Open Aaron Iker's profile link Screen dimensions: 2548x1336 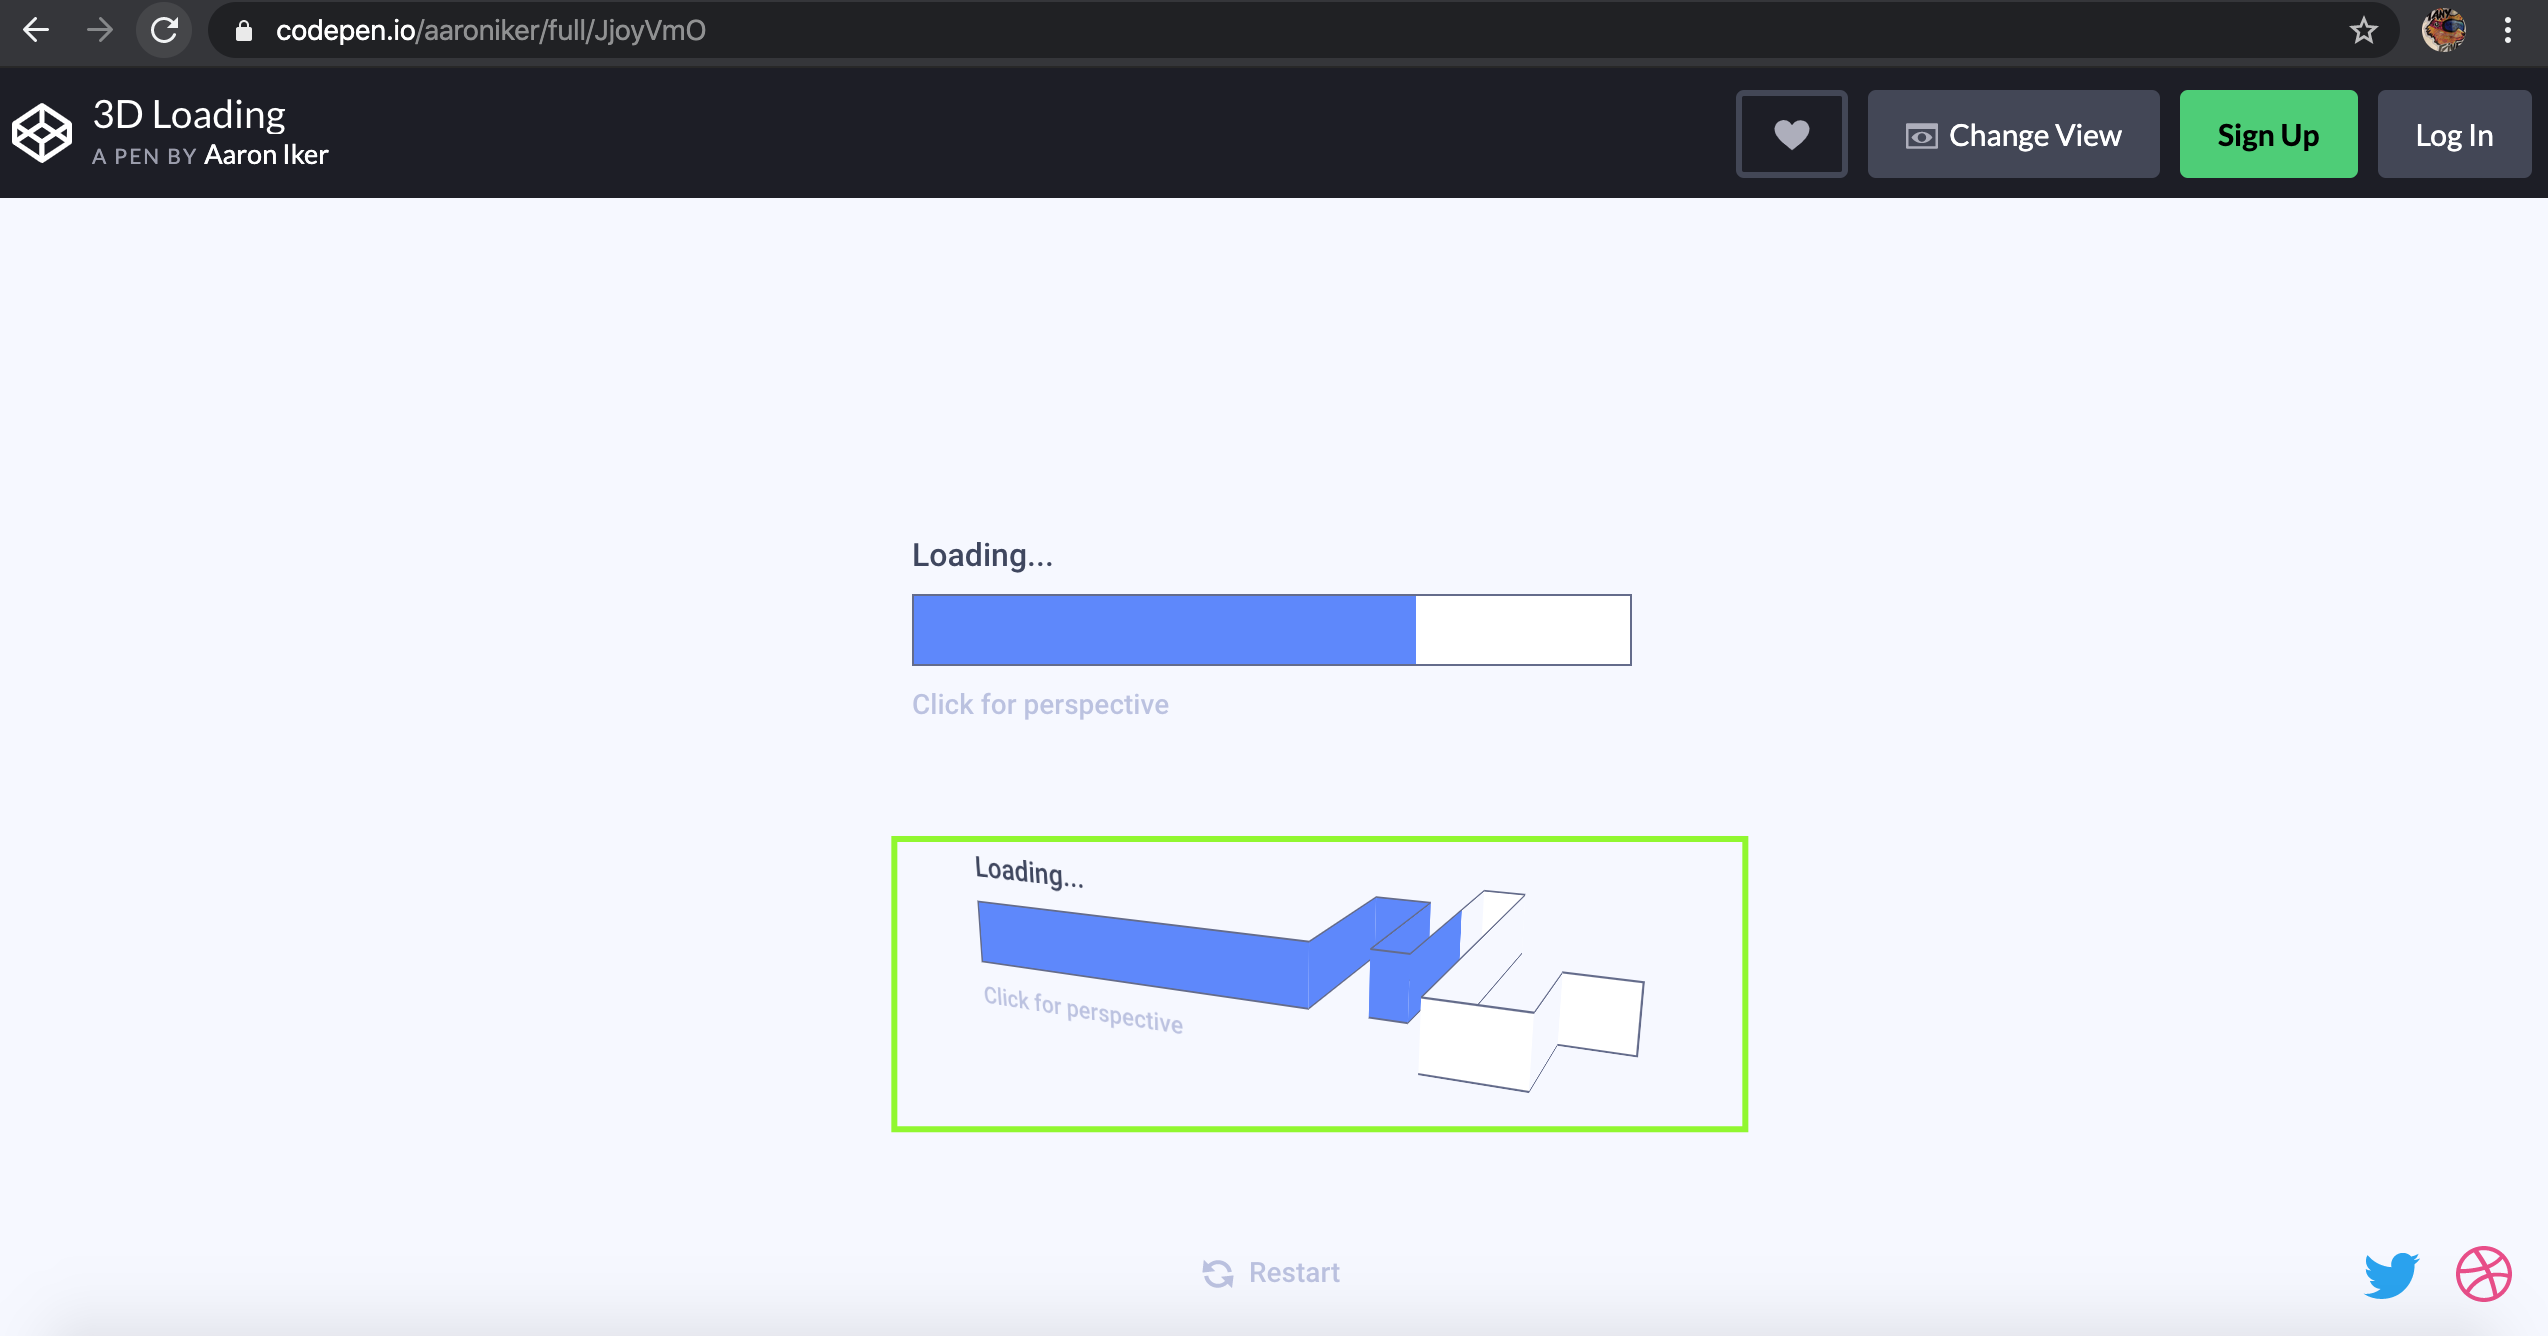tap(265, 155)
